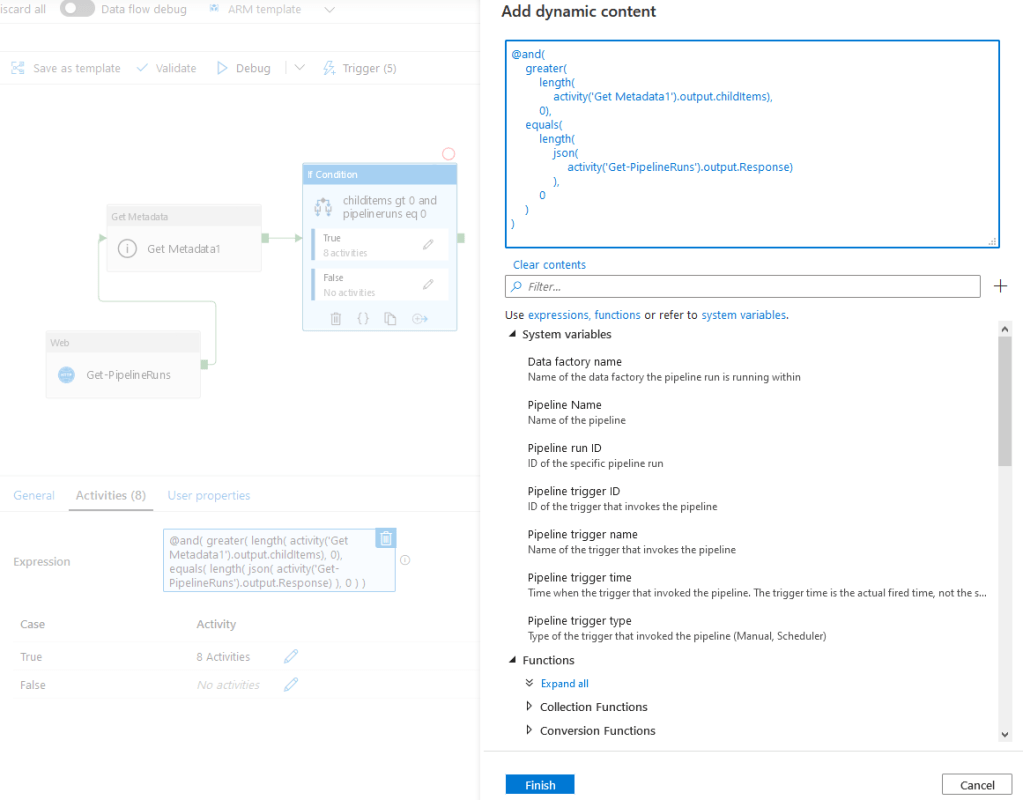Click the Finish button
1023x800 pixels.
click(x=540, y=785)
